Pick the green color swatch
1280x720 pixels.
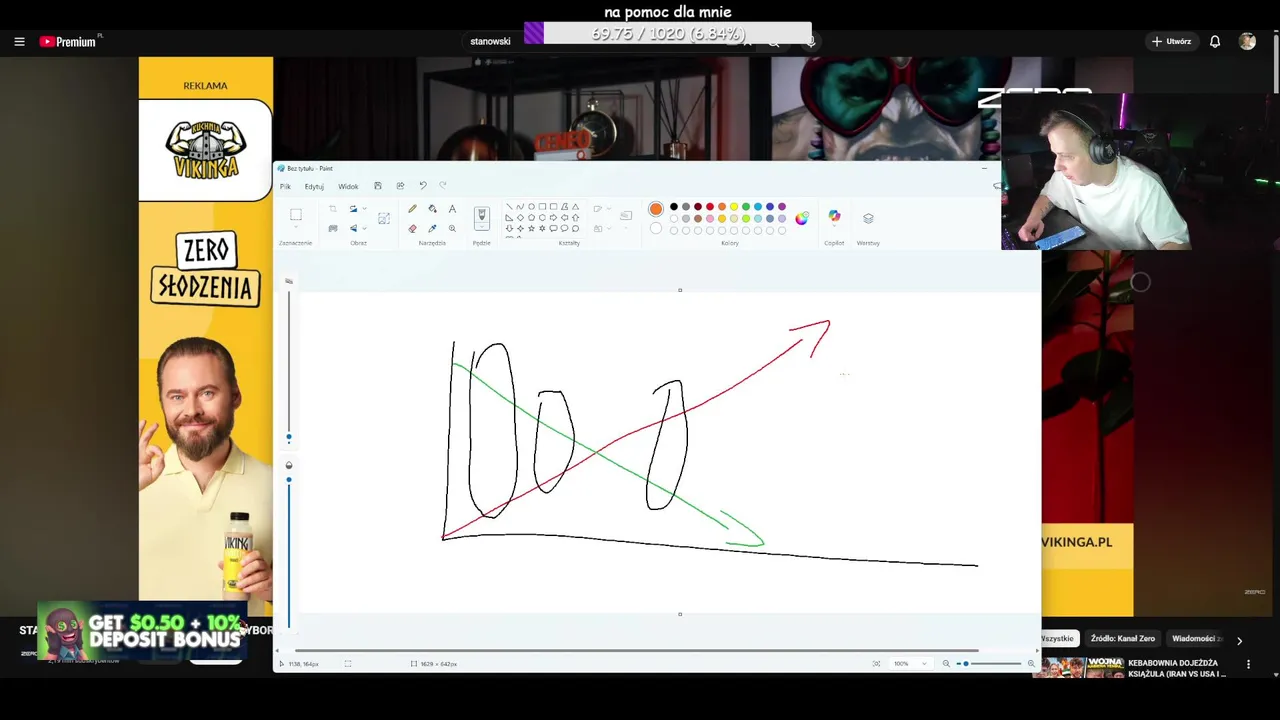pyautogui.click(x=746, y=207)
